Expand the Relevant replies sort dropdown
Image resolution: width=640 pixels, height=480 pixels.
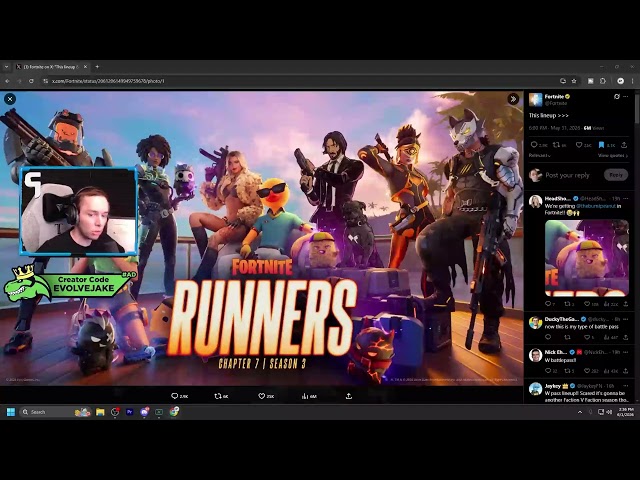tap(539, 156)
